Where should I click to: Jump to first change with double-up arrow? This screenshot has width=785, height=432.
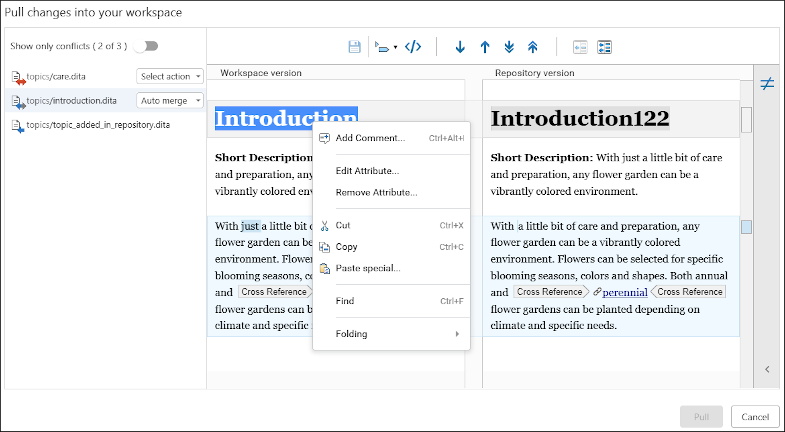[x=533, y=47]
